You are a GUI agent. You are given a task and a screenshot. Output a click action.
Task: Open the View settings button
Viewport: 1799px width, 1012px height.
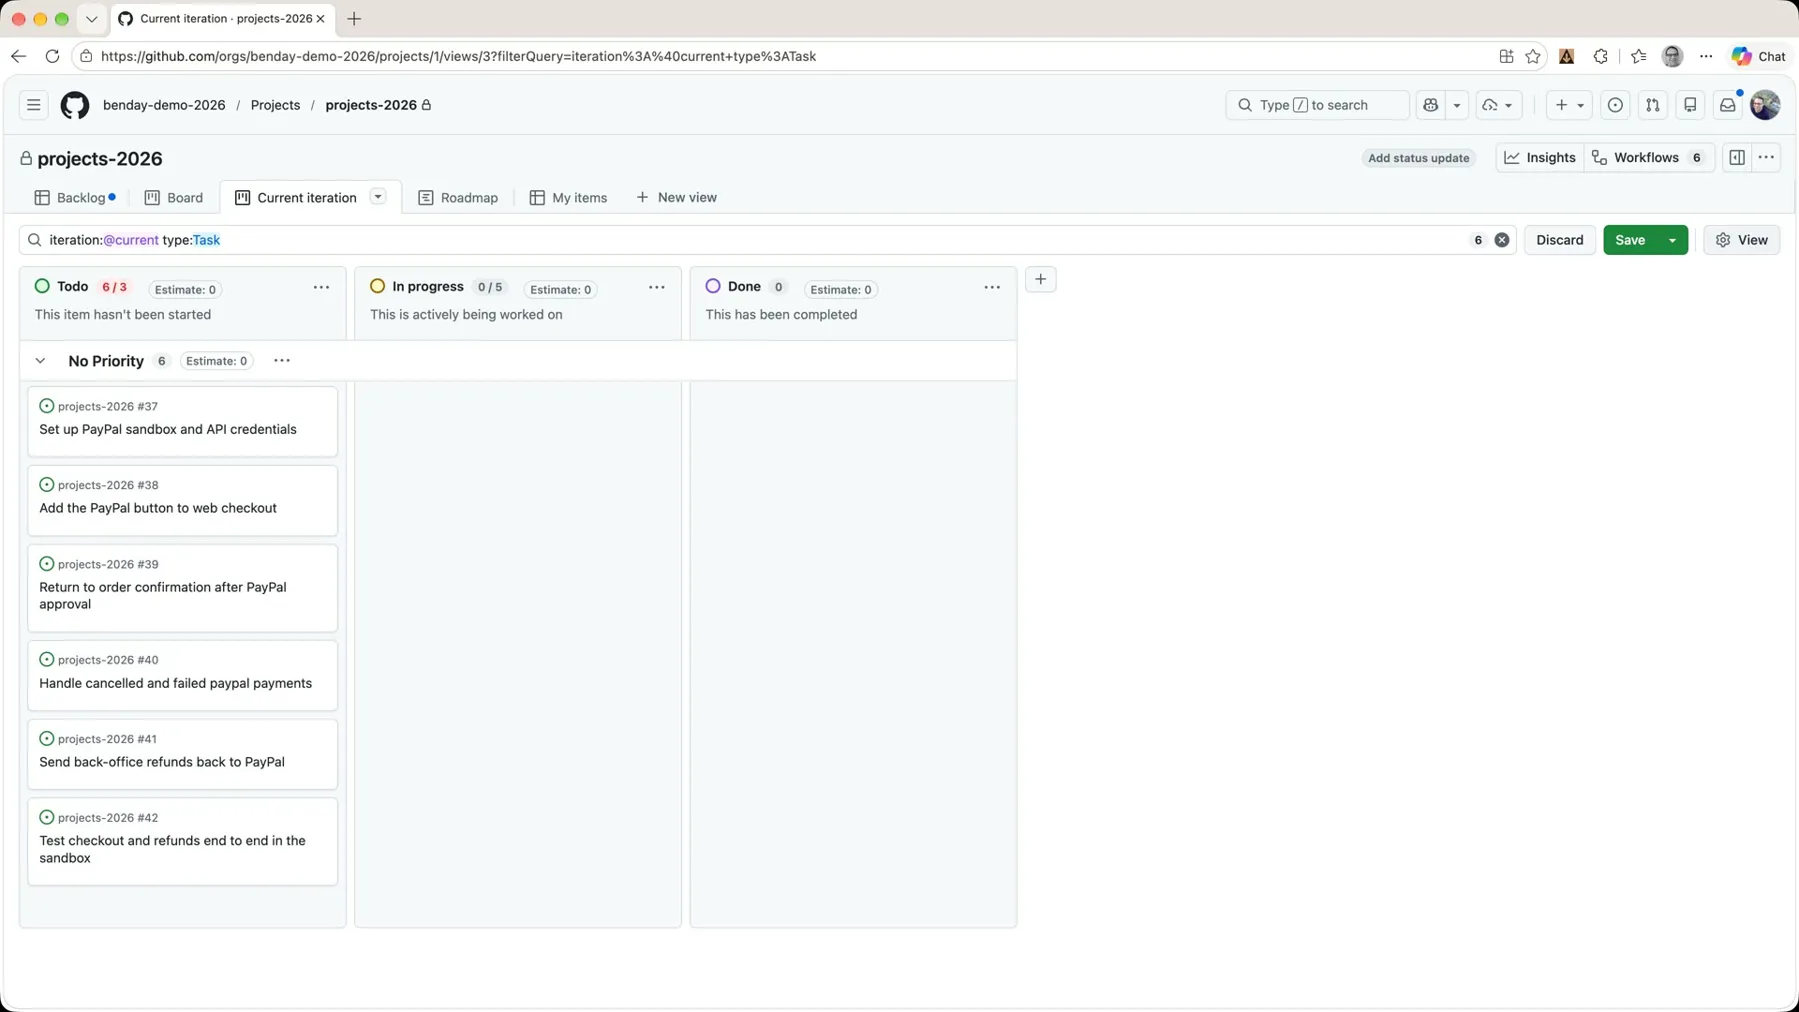pyautogui.click(x=1742, y=240)
